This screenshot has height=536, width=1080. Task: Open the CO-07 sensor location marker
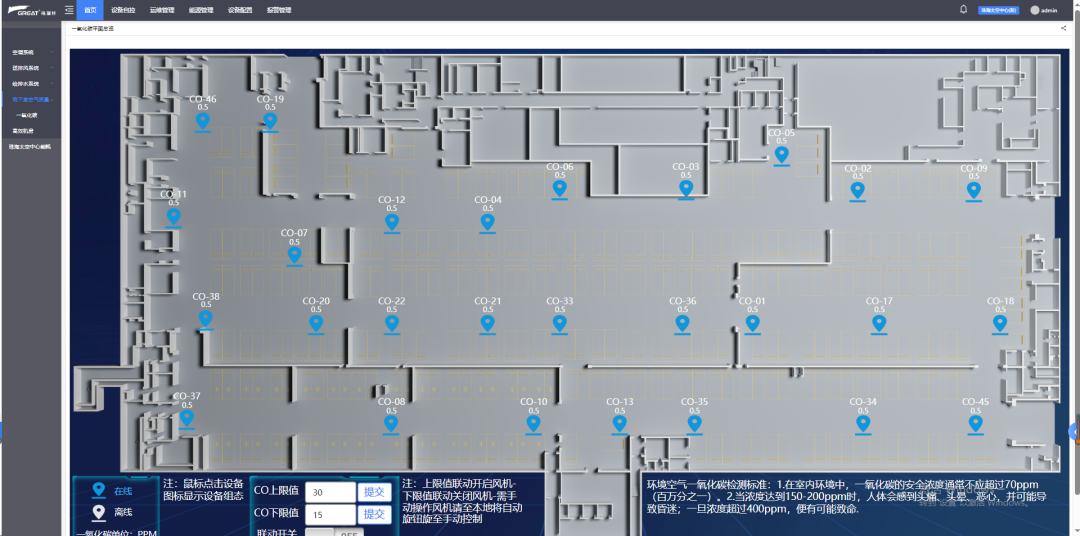[294, 255]
